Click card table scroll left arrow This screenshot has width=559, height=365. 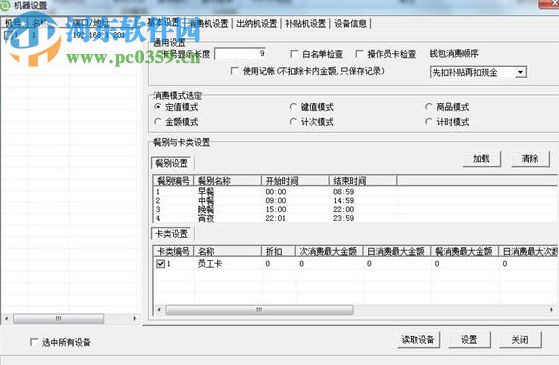(x=159, y=310)
